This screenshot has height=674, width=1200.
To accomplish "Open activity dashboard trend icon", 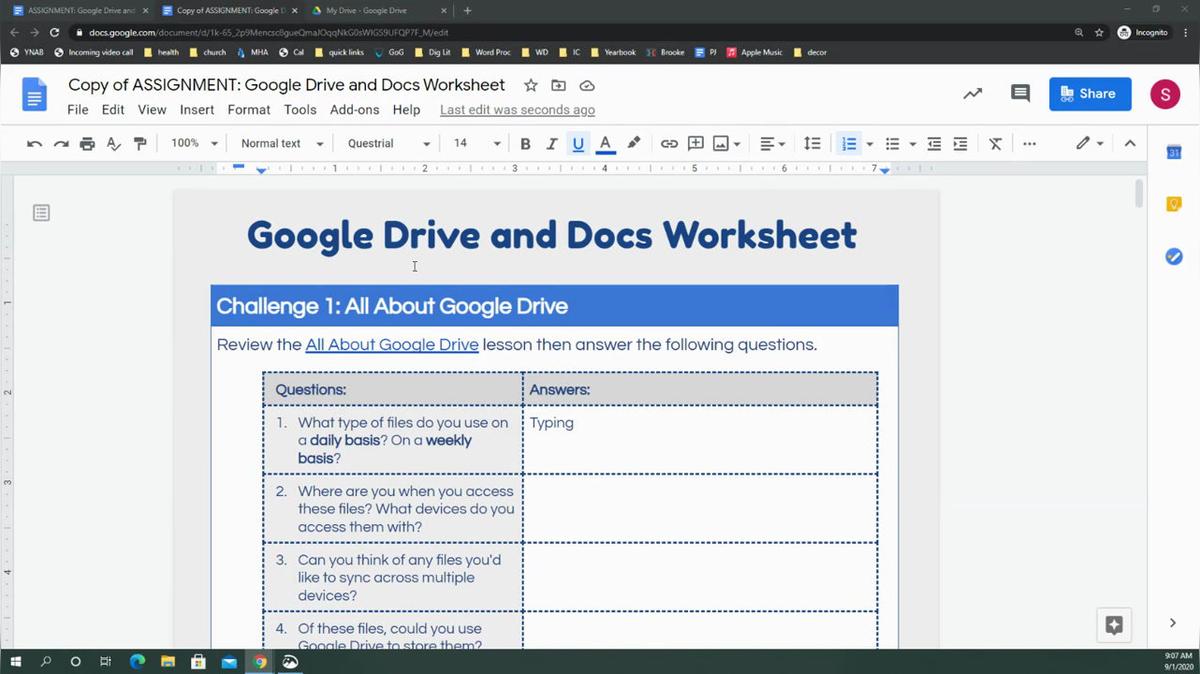I will (x=972, y=93).
